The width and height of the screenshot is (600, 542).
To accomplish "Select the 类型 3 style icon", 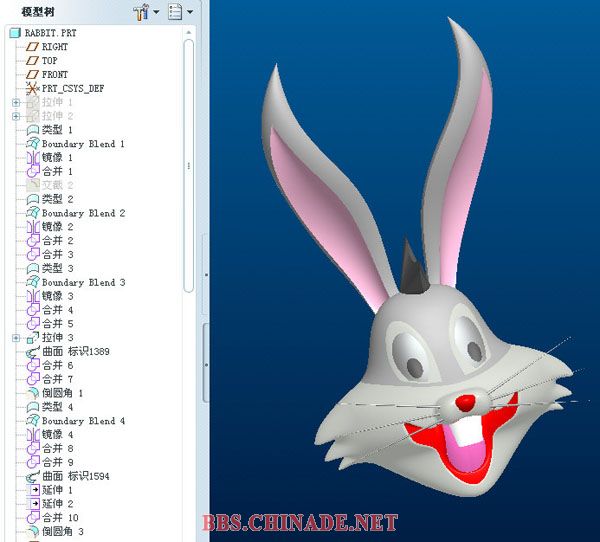I will 33,268.
